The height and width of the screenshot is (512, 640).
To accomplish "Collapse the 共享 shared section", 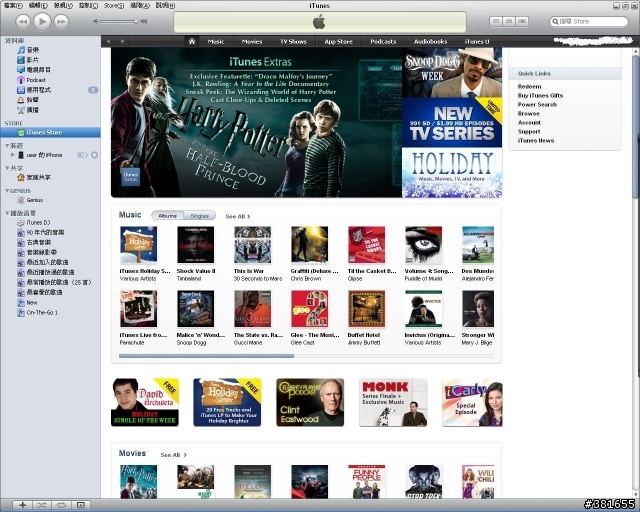I will 7,168.
